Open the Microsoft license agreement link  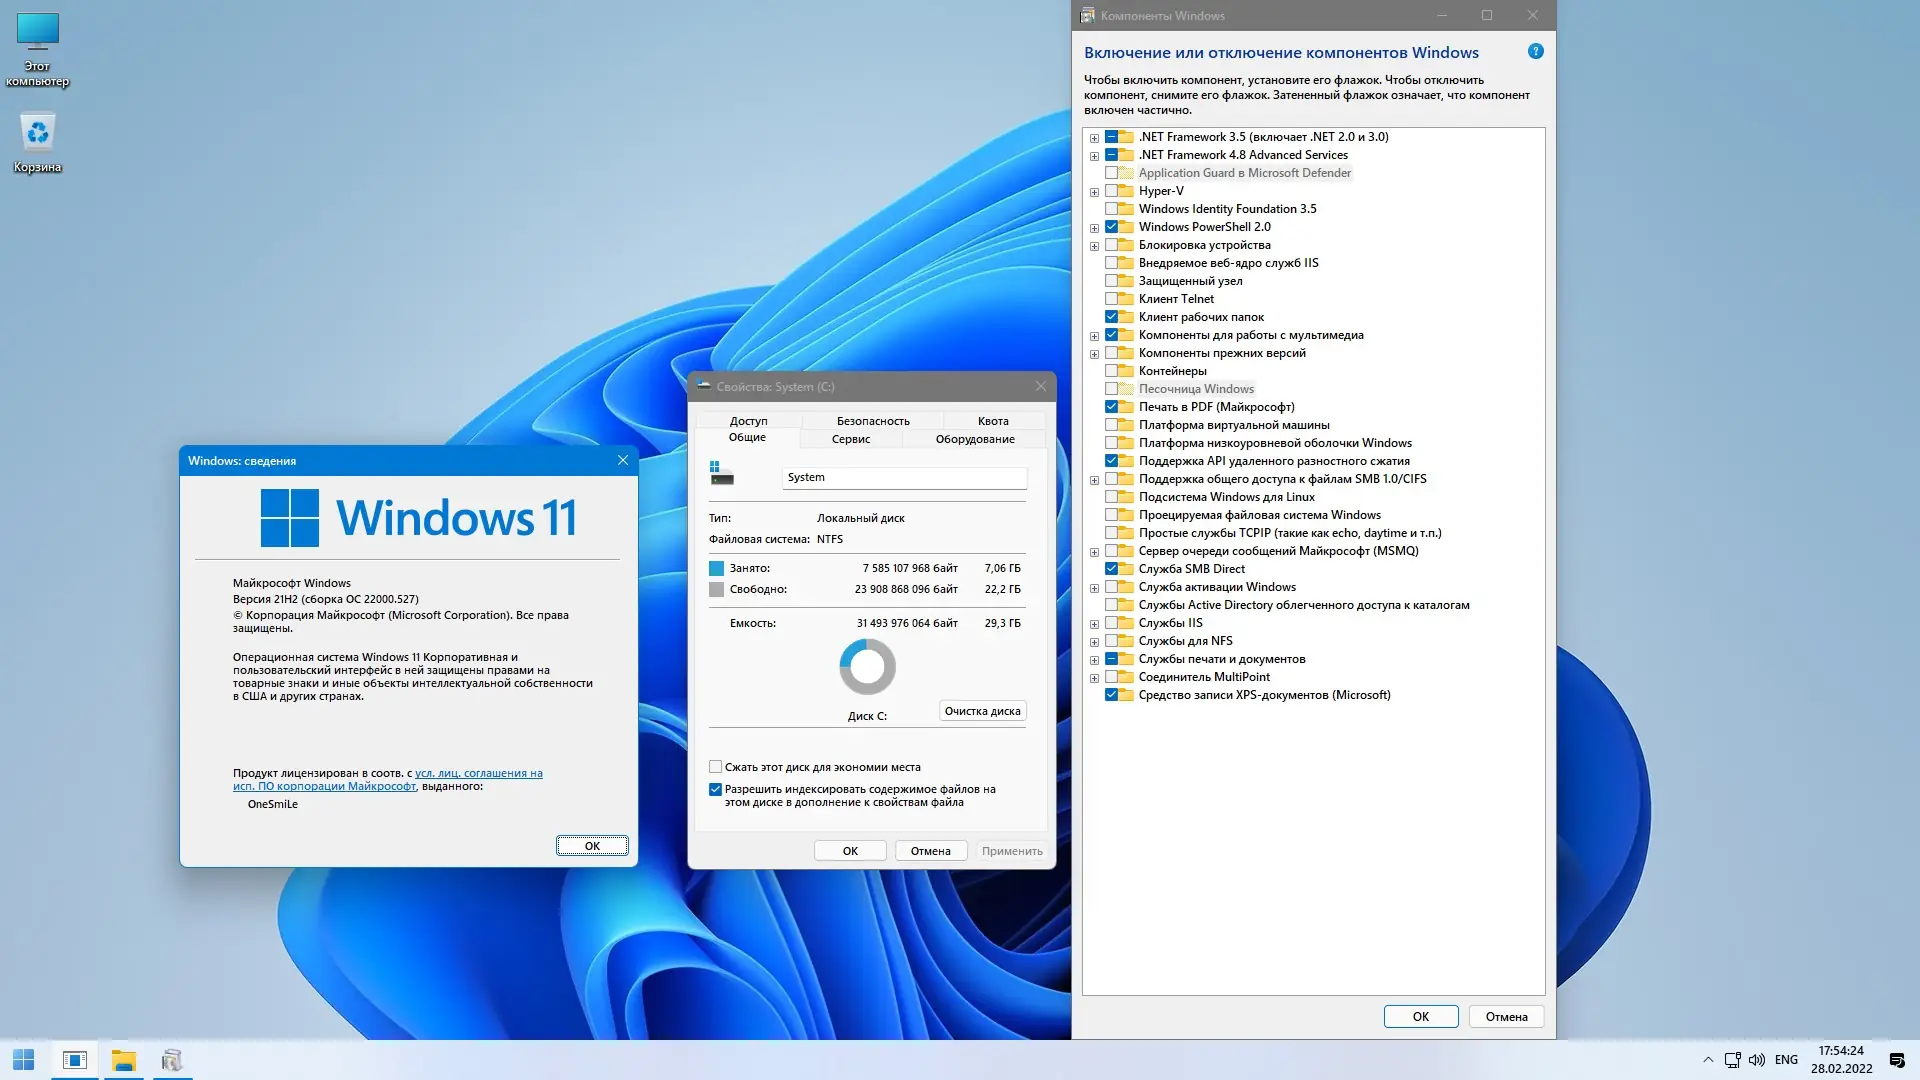(478, 773)
